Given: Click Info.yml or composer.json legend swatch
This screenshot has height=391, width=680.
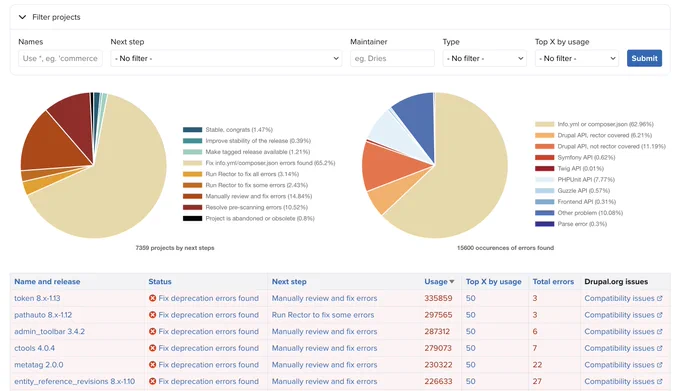Looking at the screenshot, I should click(545, 124).
